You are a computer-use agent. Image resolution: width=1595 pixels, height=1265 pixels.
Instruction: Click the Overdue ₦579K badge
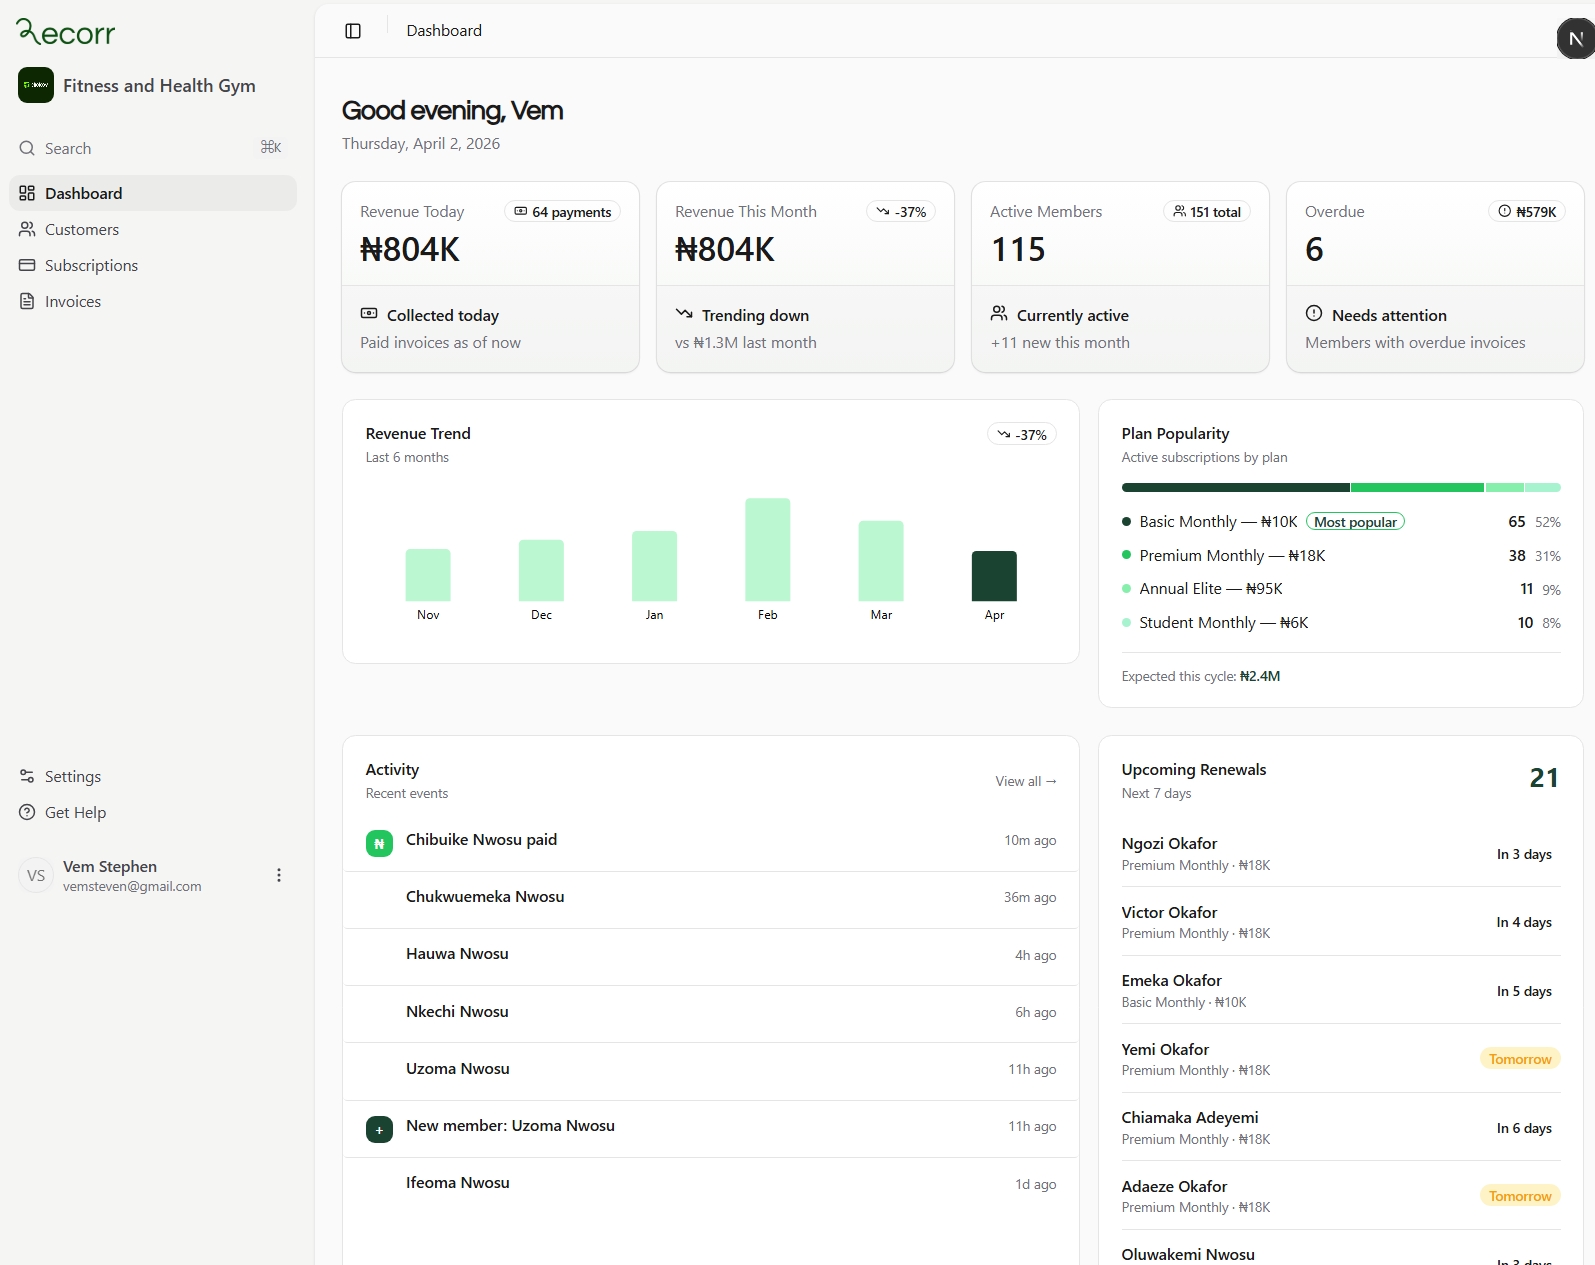tap(1527, 212)
